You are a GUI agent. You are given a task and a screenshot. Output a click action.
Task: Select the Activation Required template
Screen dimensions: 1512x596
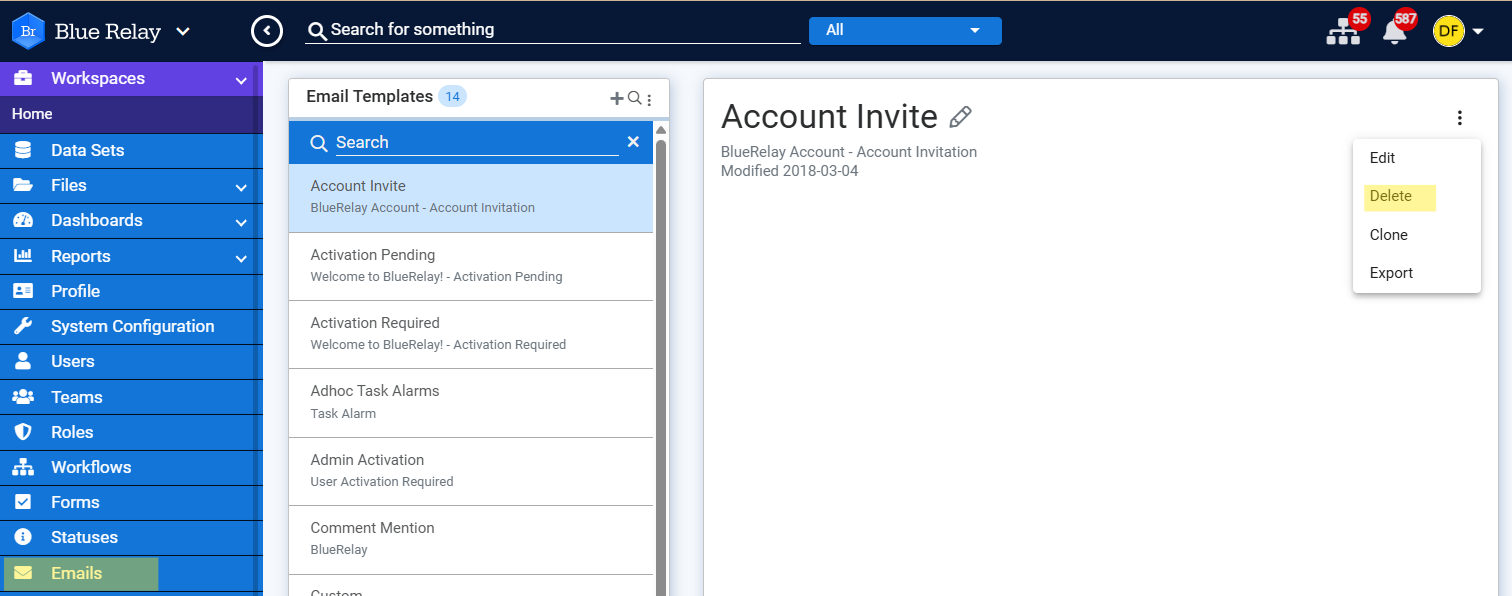coord(471,334)
